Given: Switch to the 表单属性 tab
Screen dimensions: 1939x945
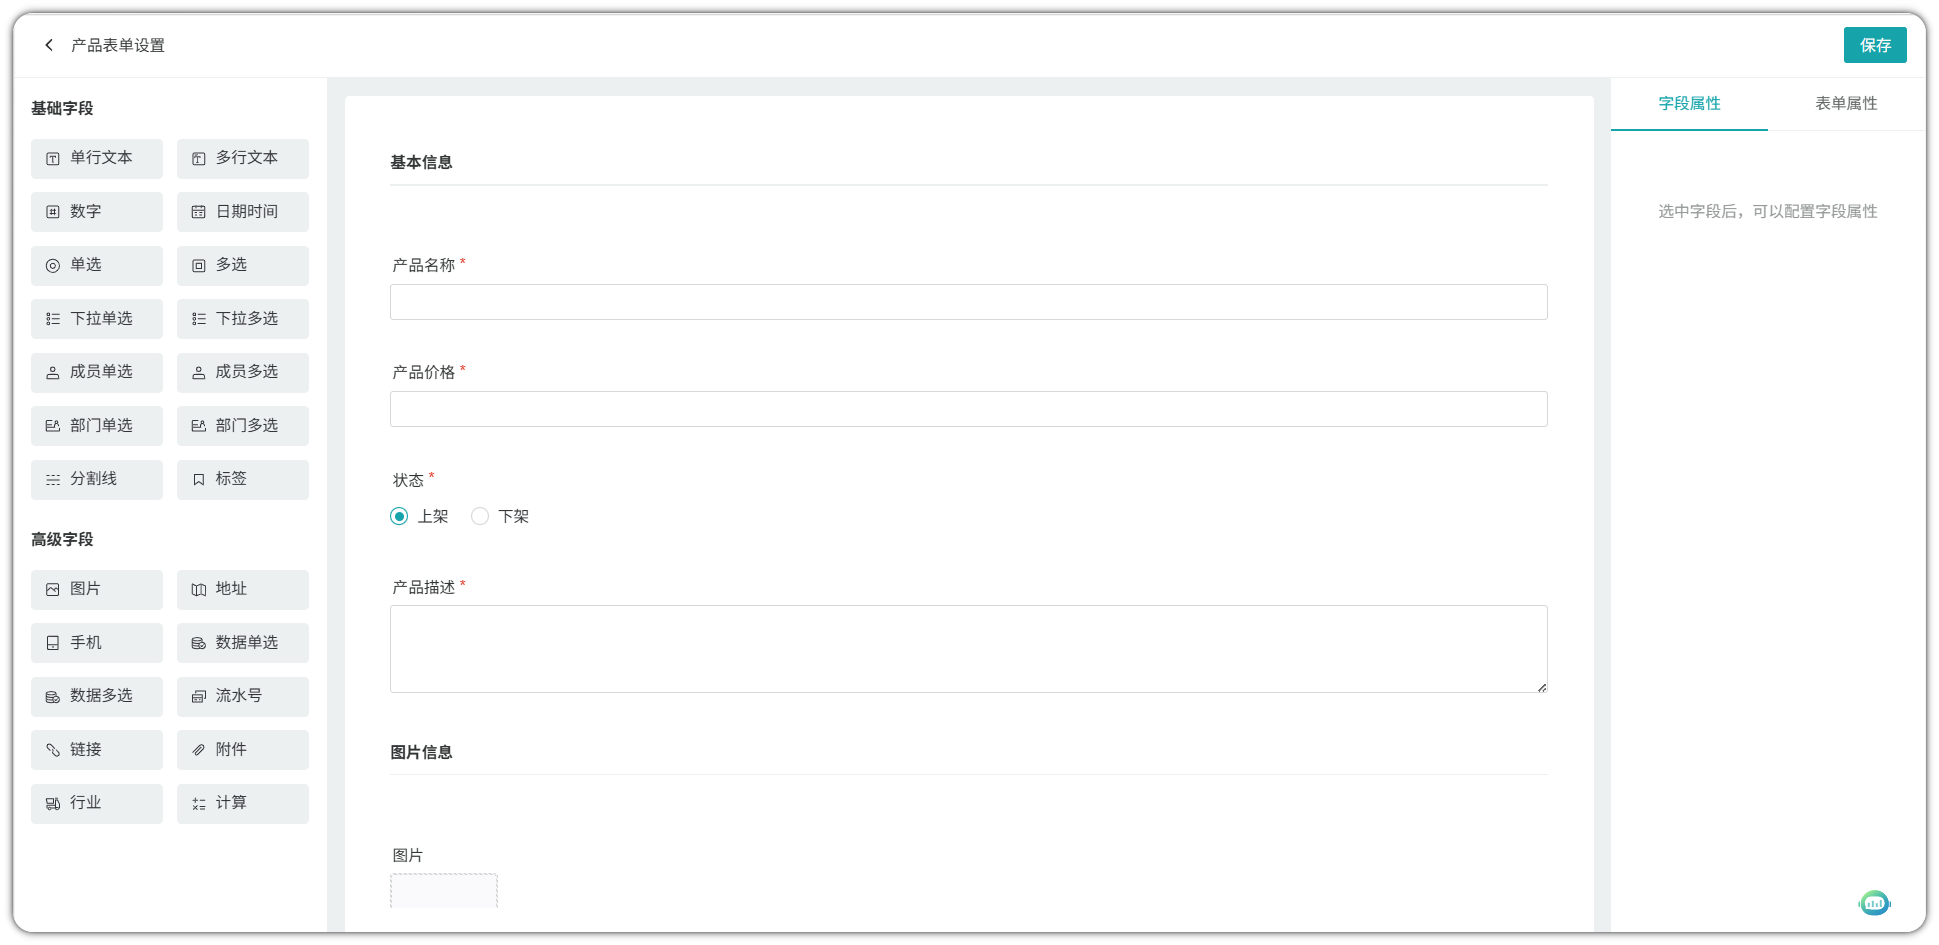Looking at the screenshot, I should (x=1846, y=104).
